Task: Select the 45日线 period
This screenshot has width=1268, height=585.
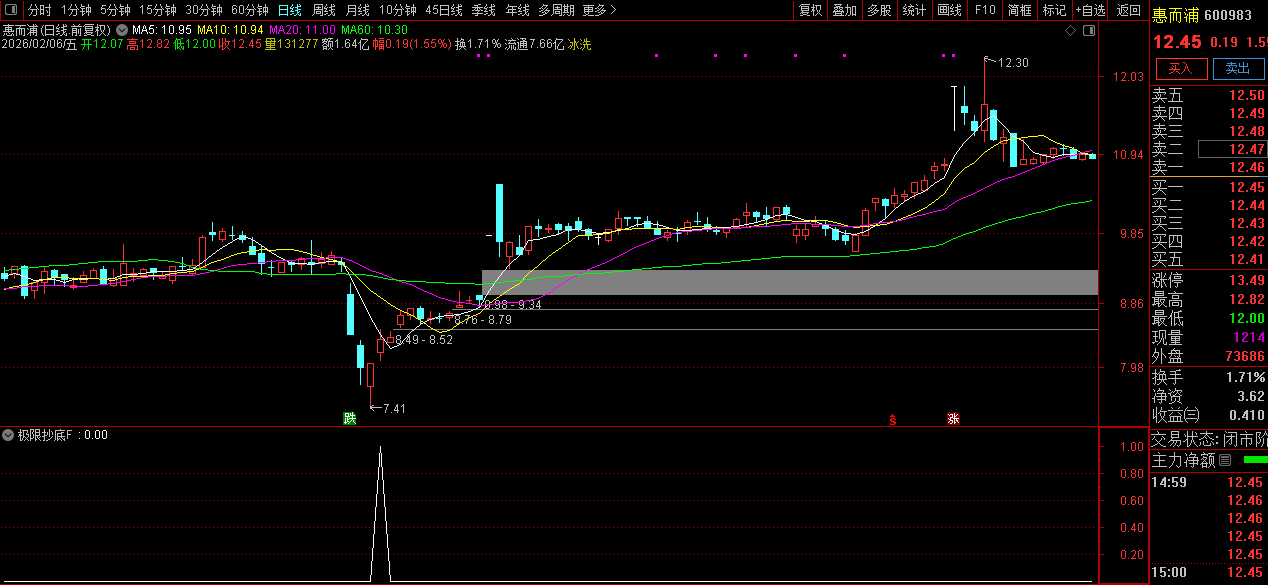Action: 444,10
